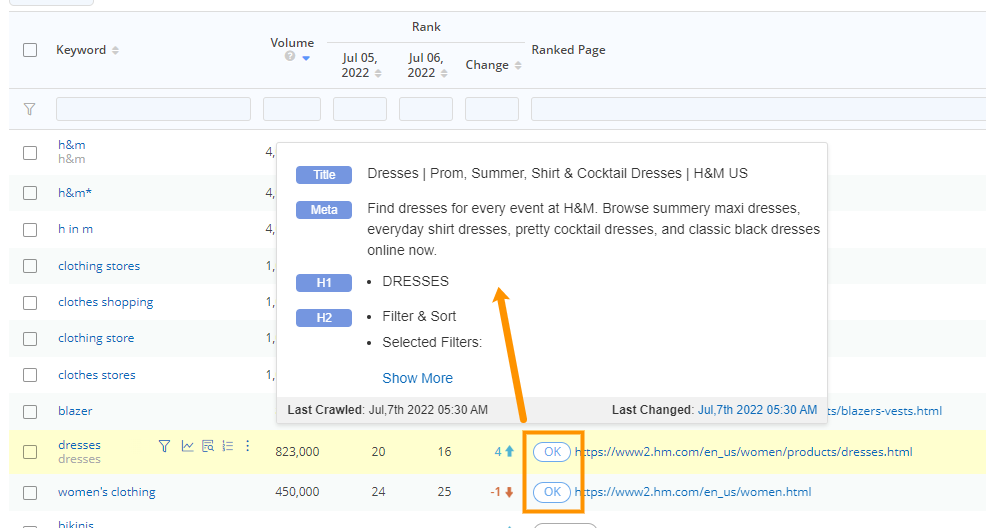
Task: Click the Keyword filter input field
Action: pos(153,109)
